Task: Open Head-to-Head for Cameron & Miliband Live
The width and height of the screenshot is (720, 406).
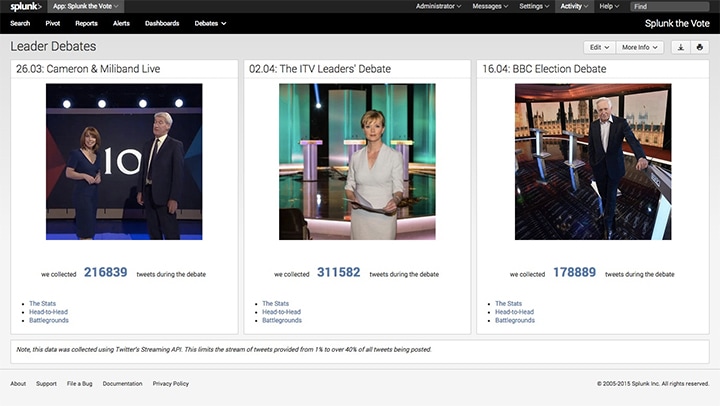Action: pos(48,312)
